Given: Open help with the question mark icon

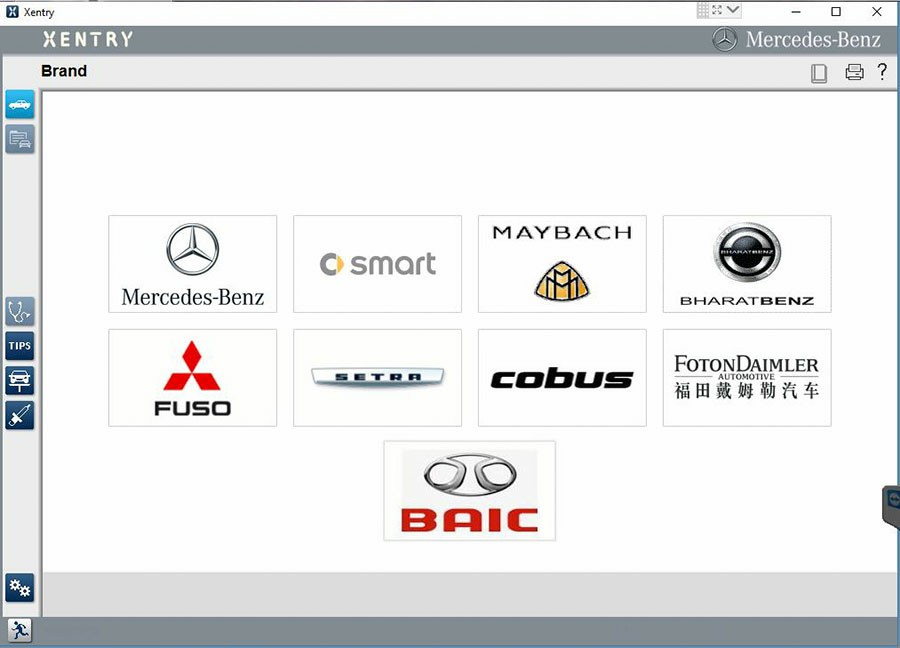Looking at the screenshot, I should [882, 72].
